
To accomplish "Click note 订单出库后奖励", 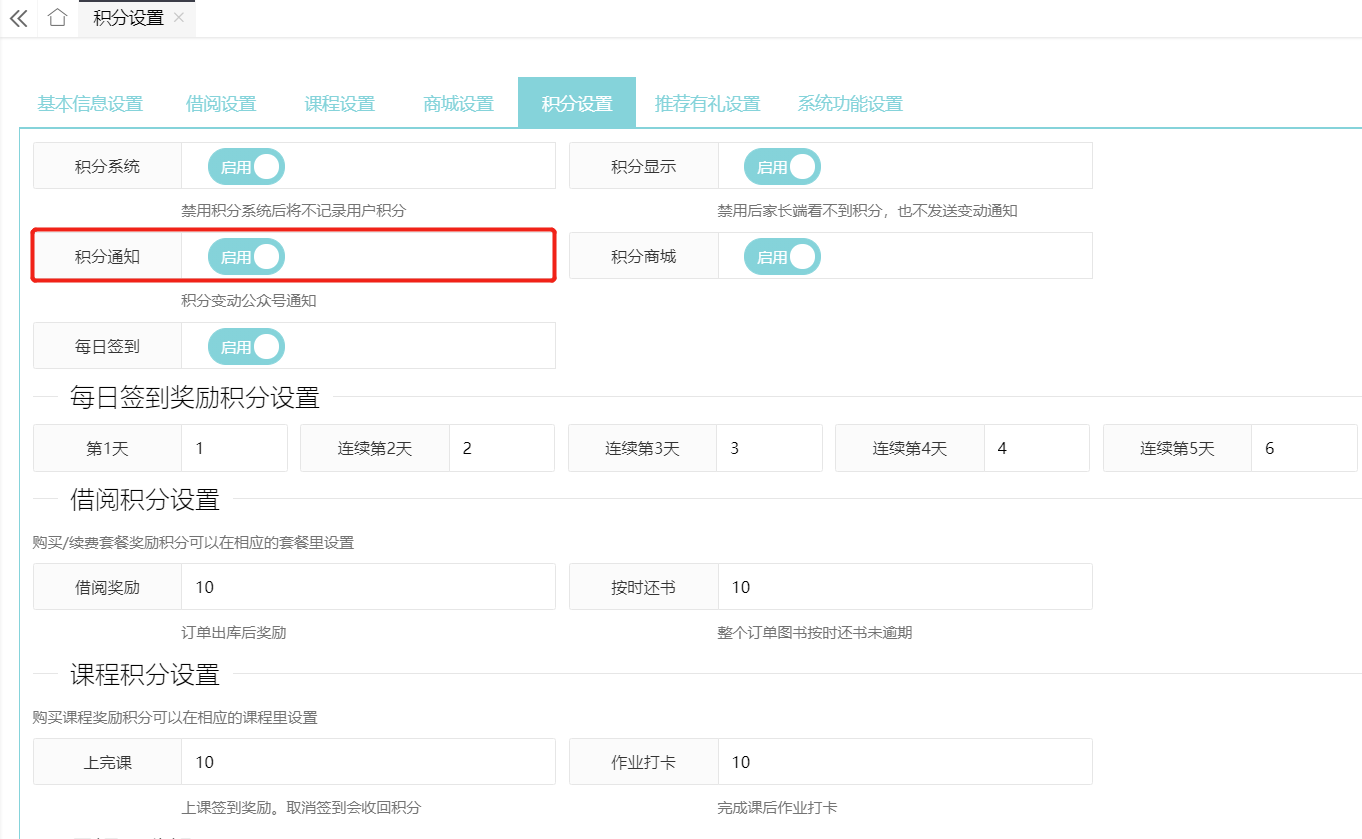I will 234,633.
